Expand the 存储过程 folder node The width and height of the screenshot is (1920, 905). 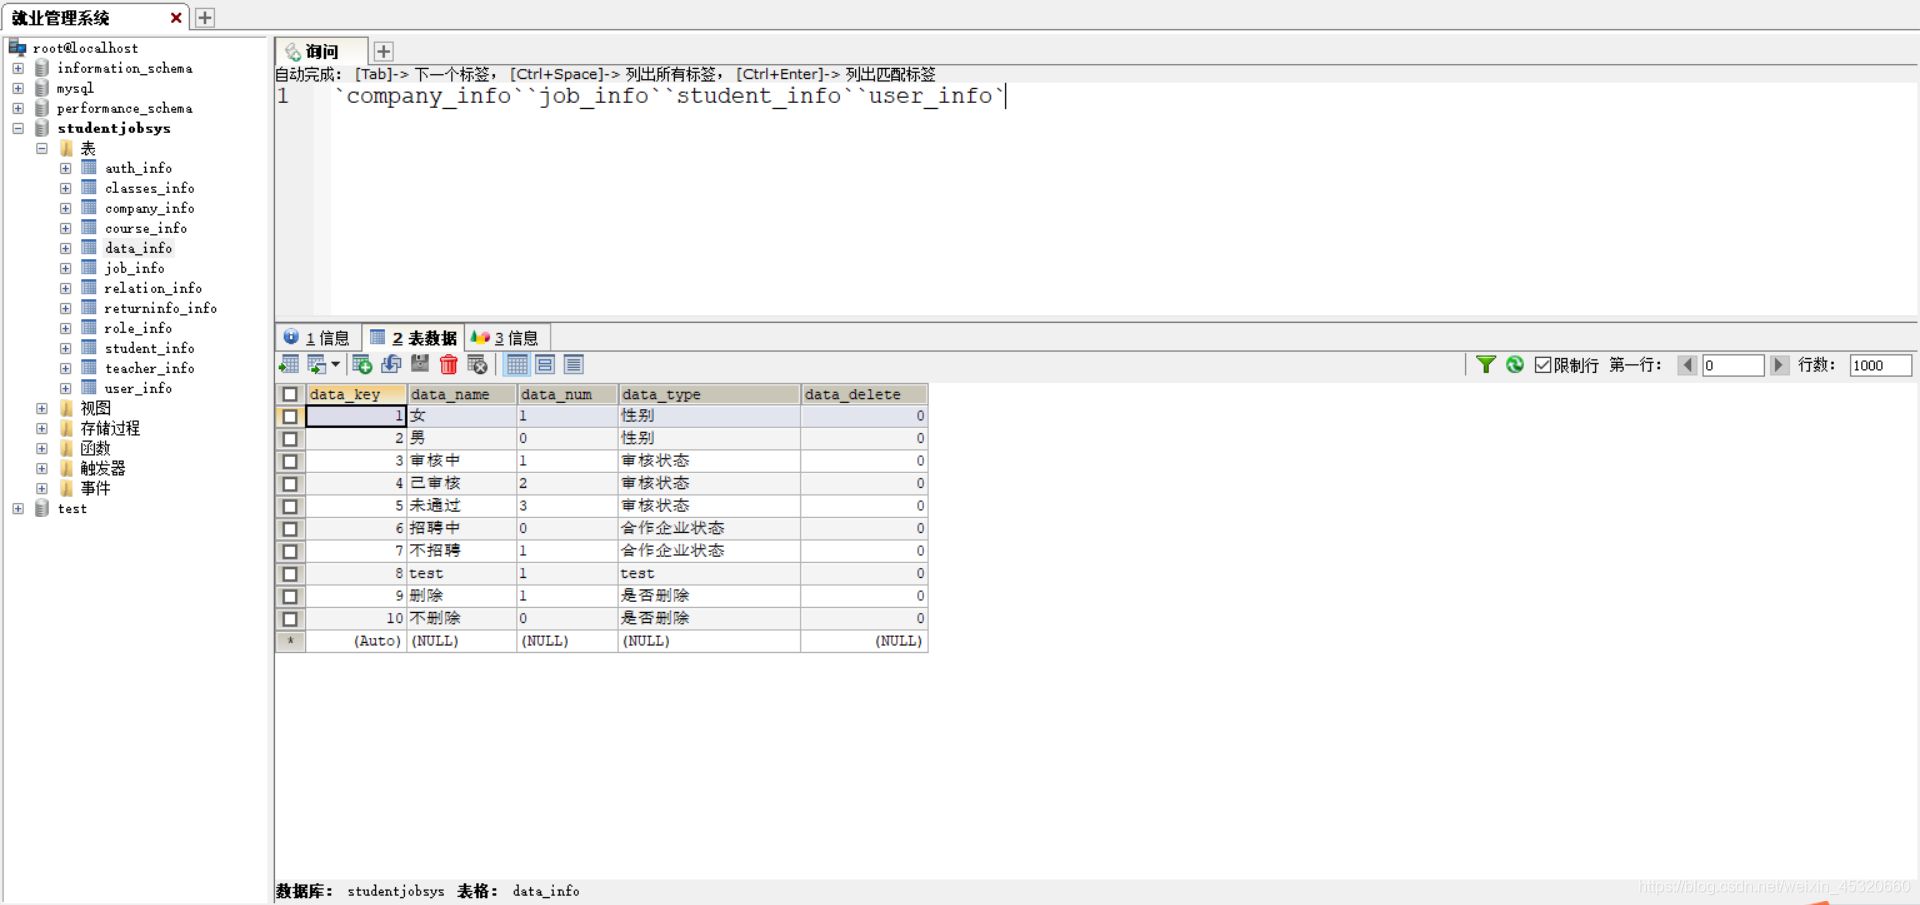[x=42, y=428]
